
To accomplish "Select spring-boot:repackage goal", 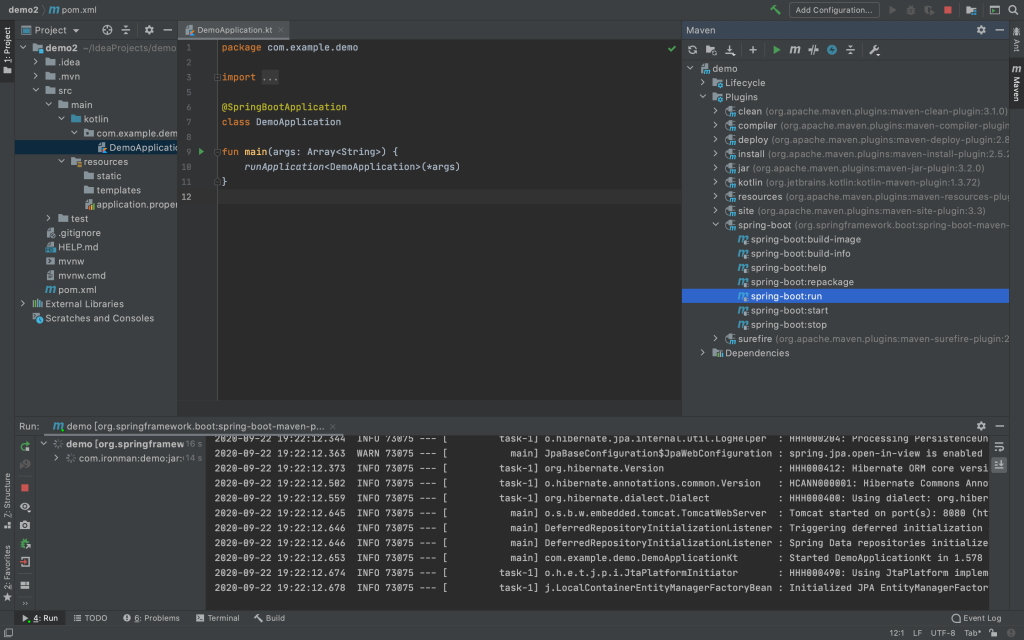I will point(795,282).
